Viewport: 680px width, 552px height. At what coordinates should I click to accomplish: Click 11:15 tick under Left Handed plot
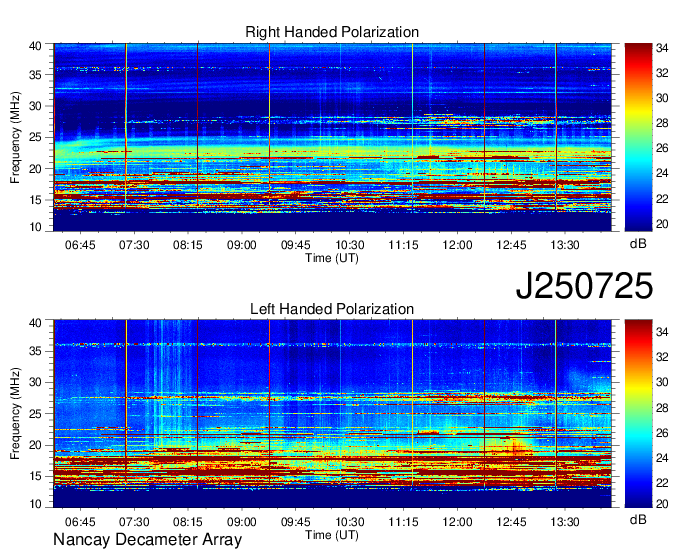click(x=403, y=522)
